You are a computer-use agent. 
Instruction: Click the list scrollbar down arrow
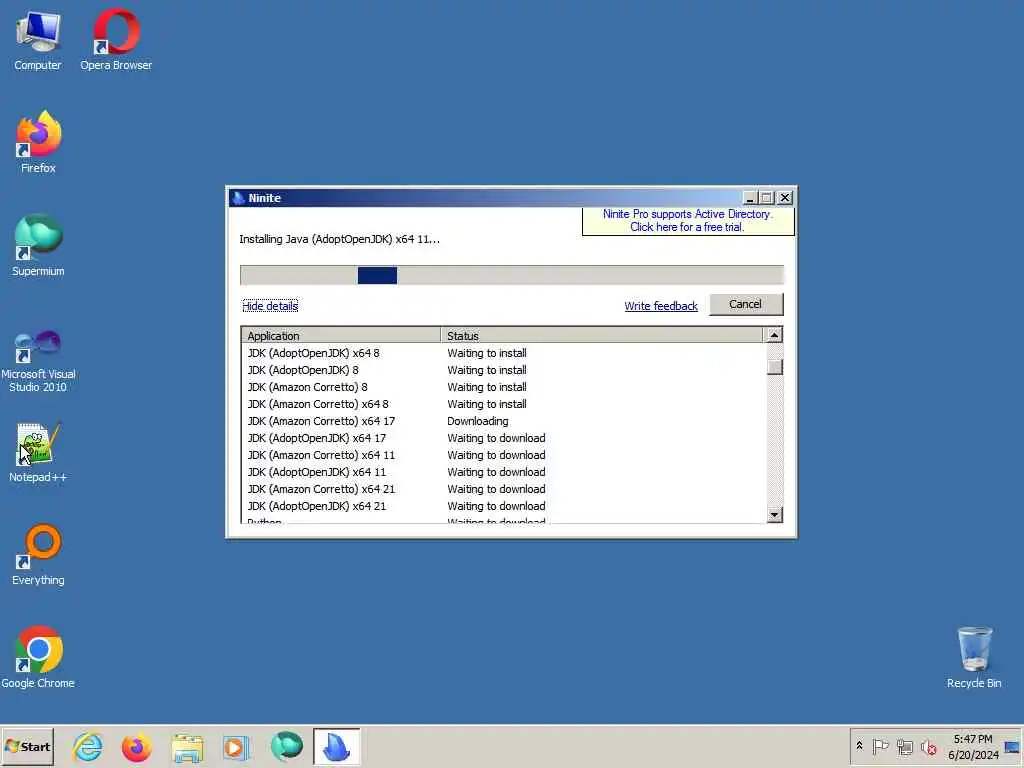[x=774, y=515]
